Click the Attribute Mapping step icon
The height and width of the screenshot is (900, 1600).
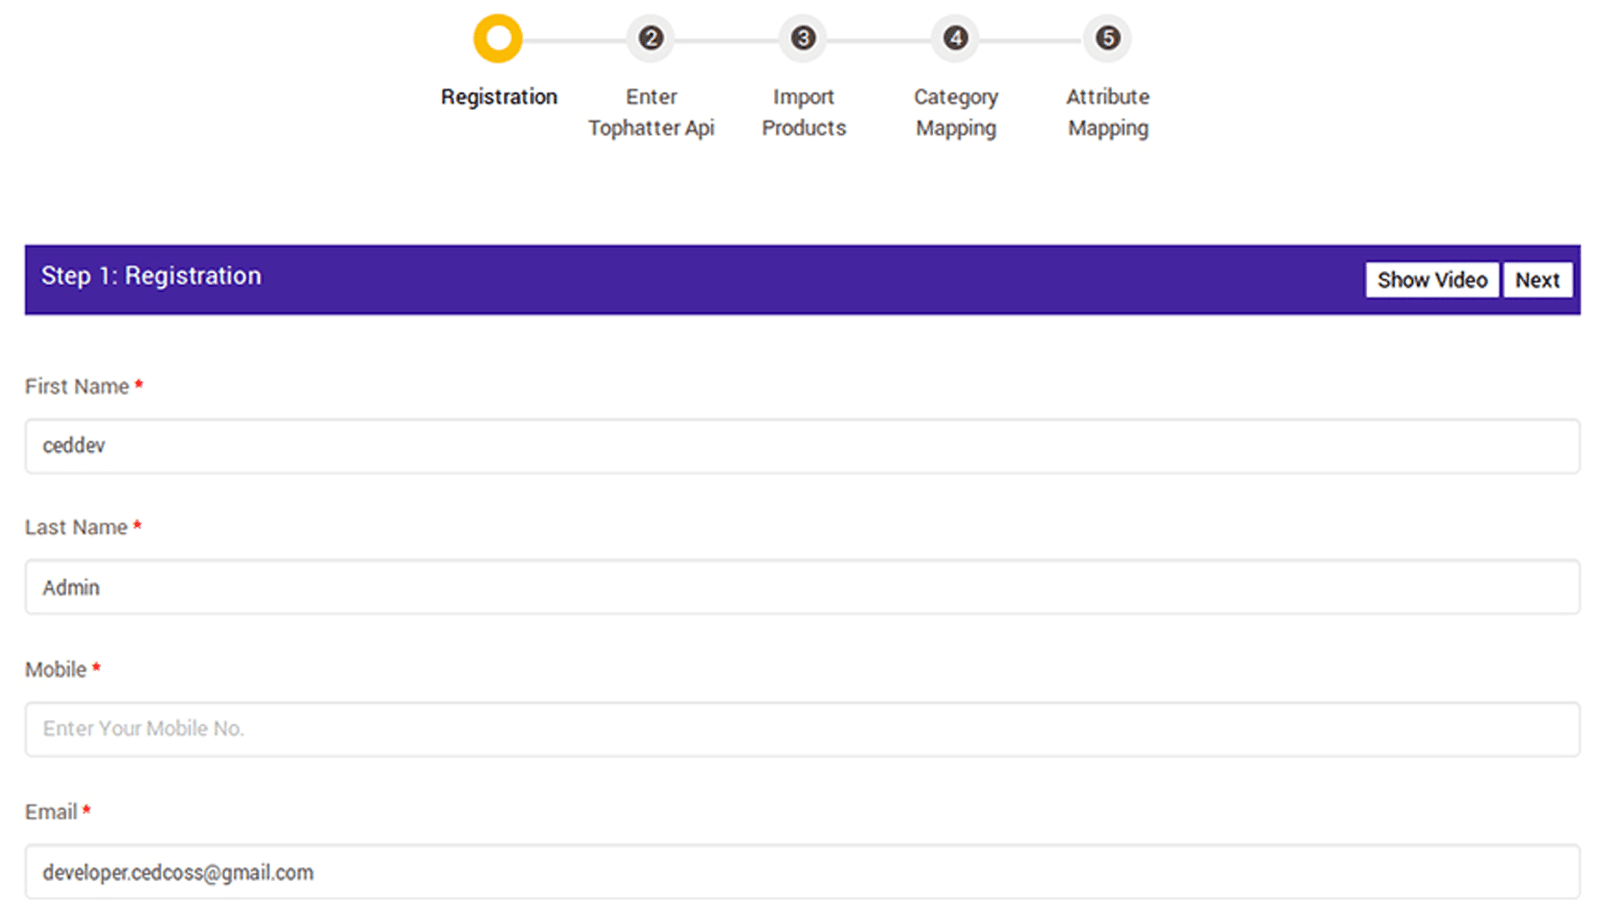[x=1107, y=38]
